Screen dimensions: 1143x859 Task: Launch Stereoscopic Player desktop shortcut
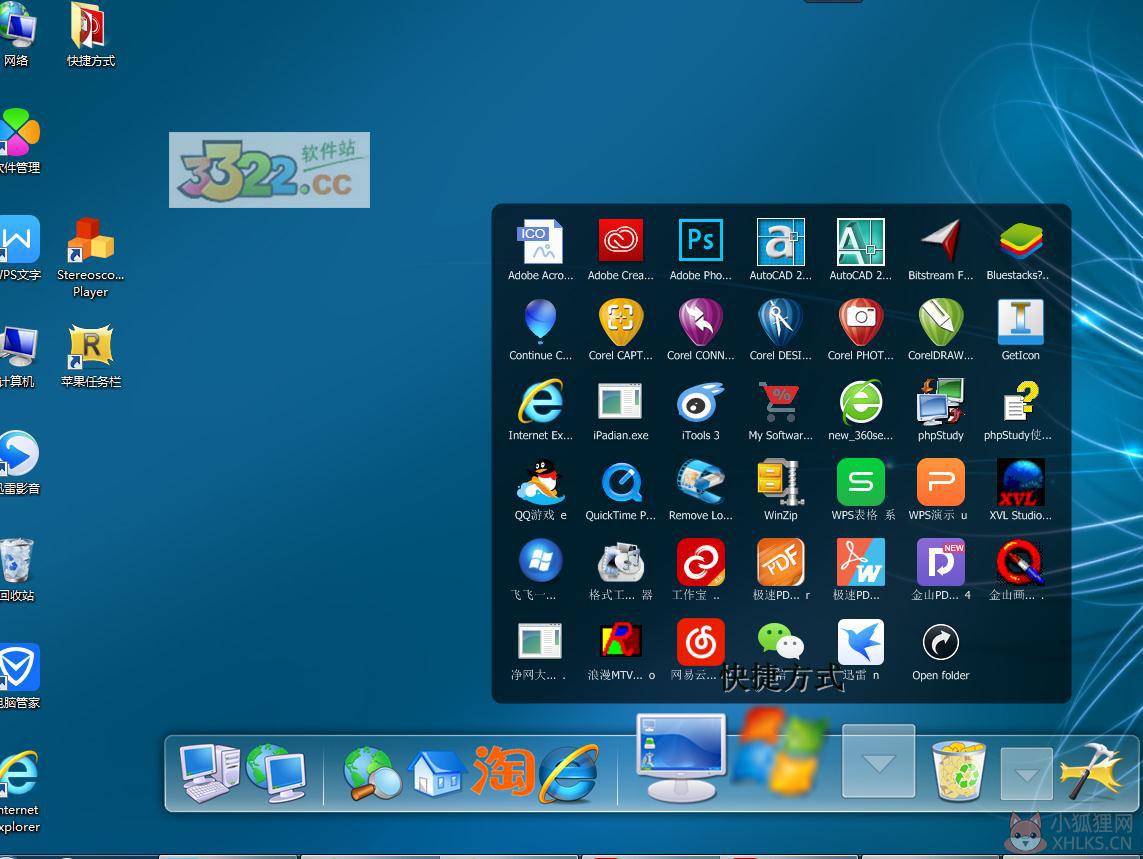(90, 257)
